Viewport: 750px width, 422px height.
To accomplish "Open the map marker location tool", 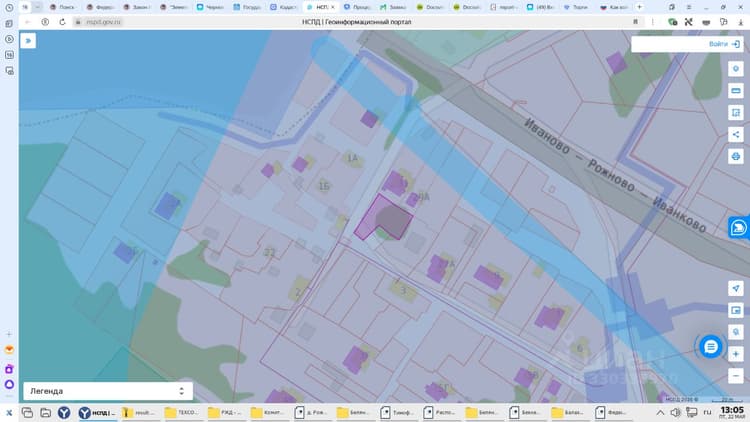I will 736,69.
